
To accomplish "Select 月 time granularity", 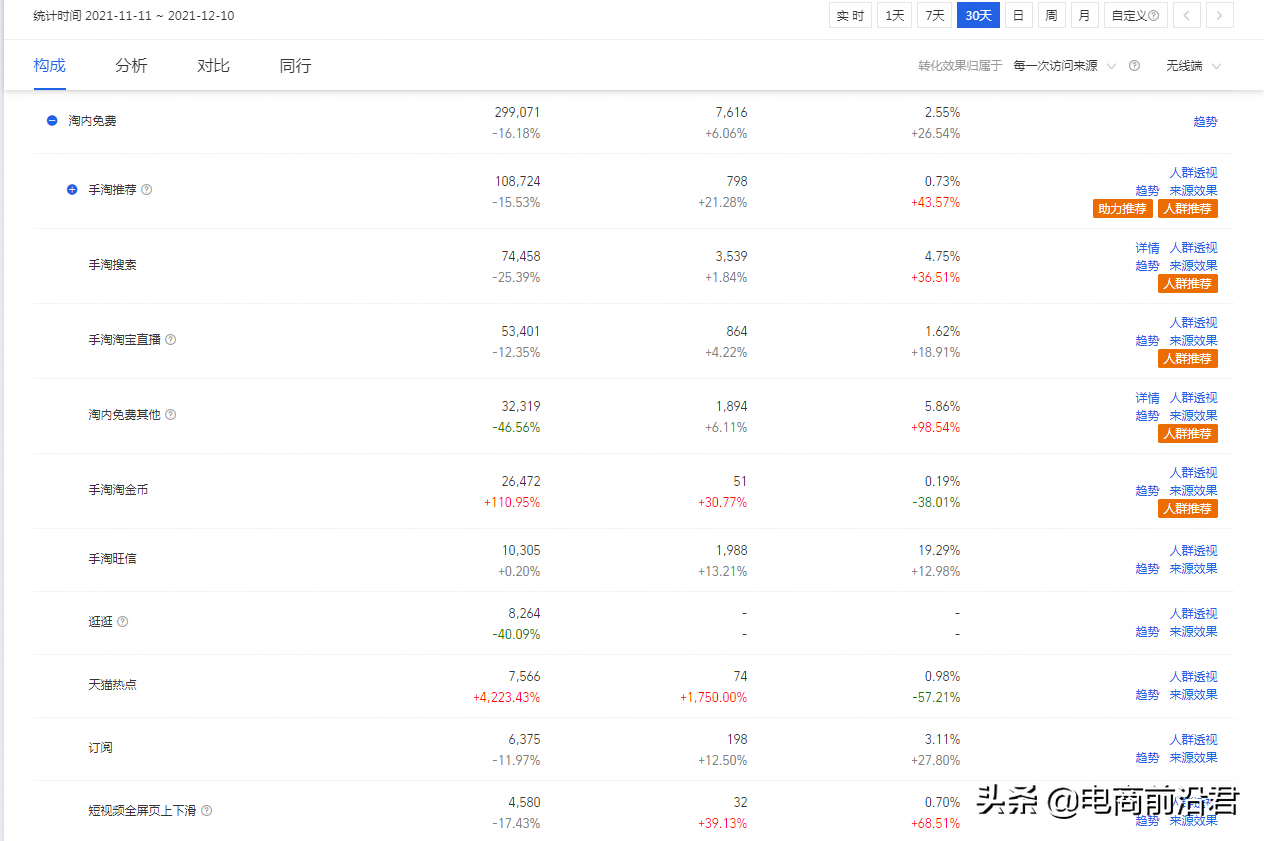I will pos(1084,16).
